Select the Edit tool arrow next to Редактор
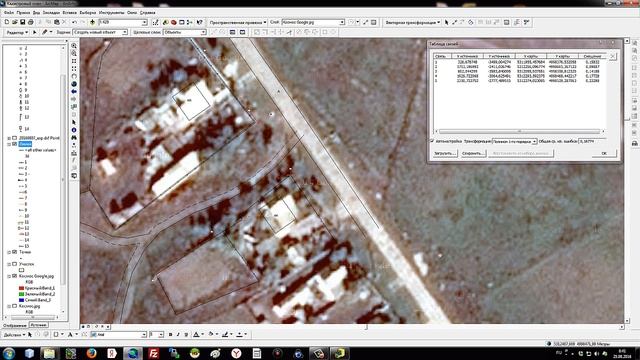This screenshot has height=360, width=640. (35, 32)
